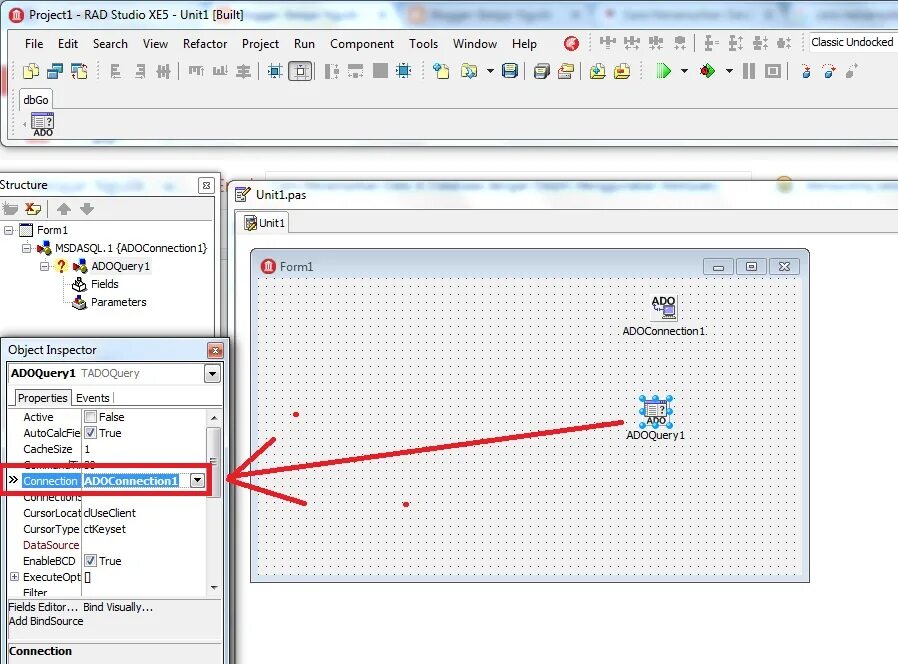The height and width of the screenshot is (664, 898).
Task: Open the Classic Undocked layout combo box
Action: 852,42
